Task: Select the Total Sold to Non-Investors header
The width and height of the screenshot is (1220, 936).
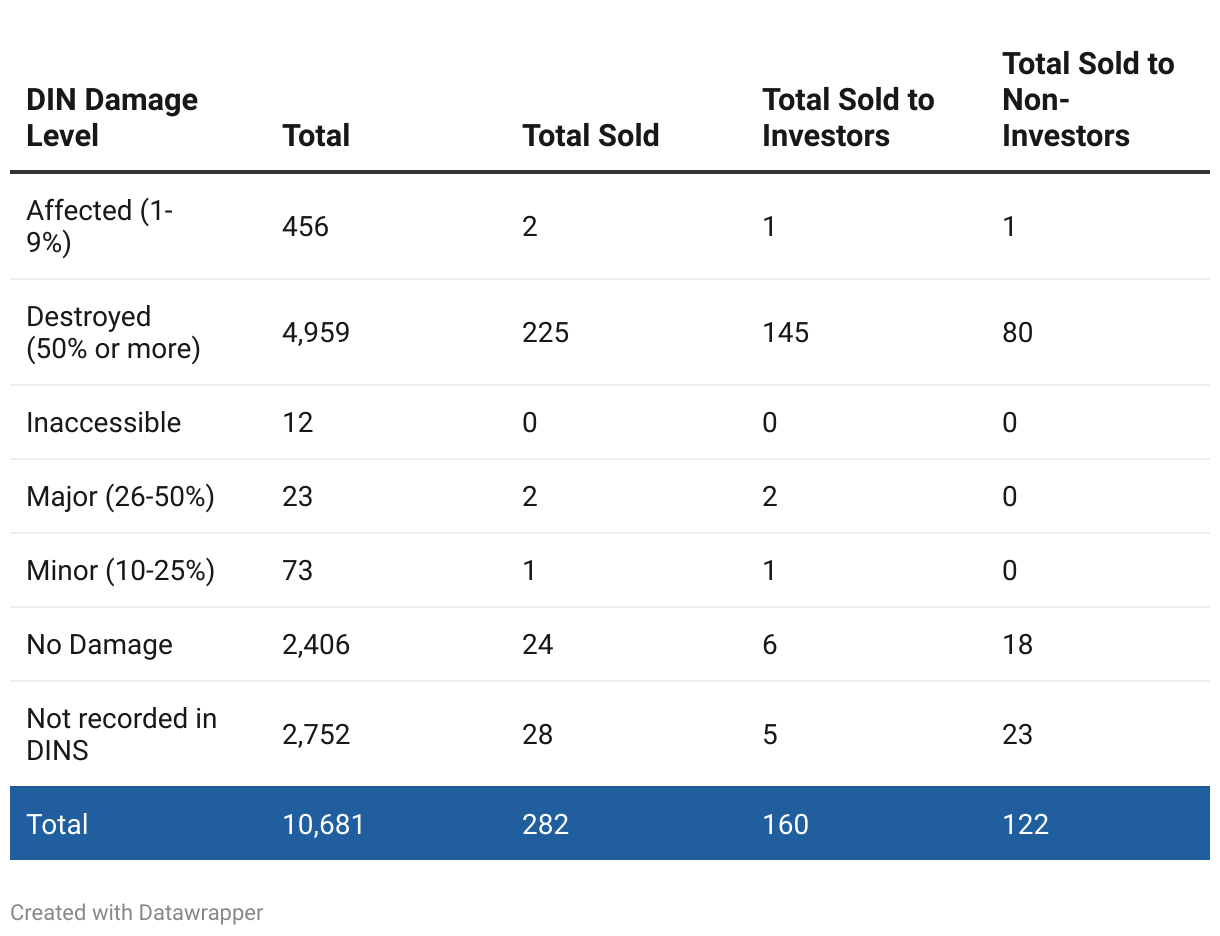Action: click(1088, 100)
